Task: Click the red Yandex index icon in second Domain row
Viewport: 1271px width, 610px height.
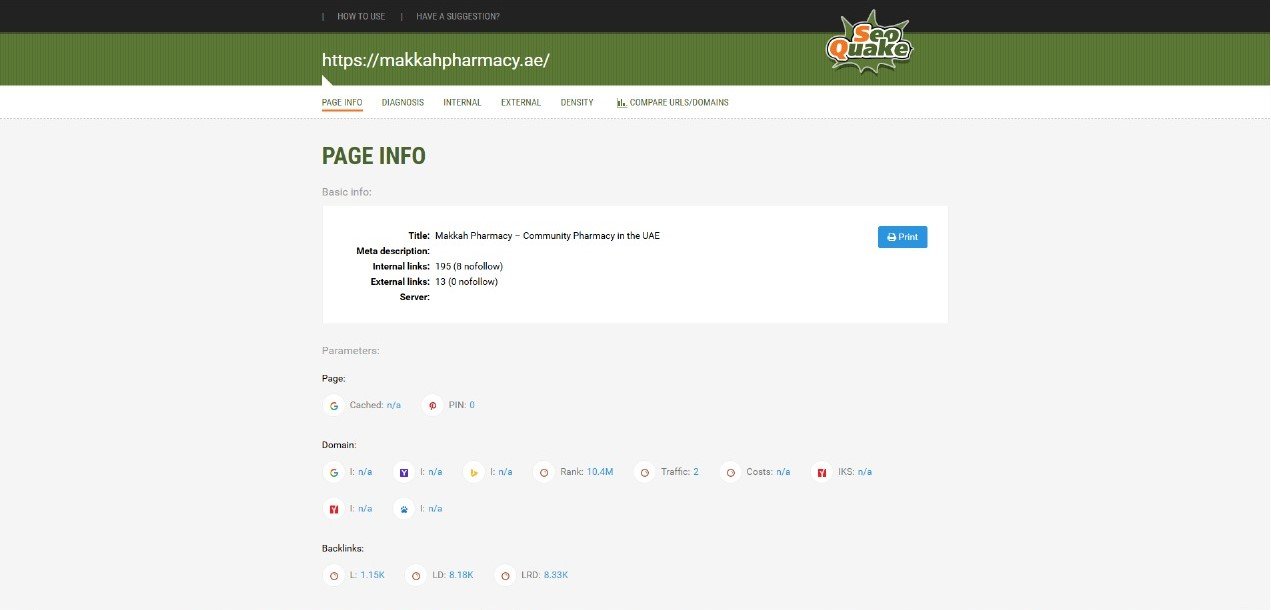Action: tap(334, 509)
